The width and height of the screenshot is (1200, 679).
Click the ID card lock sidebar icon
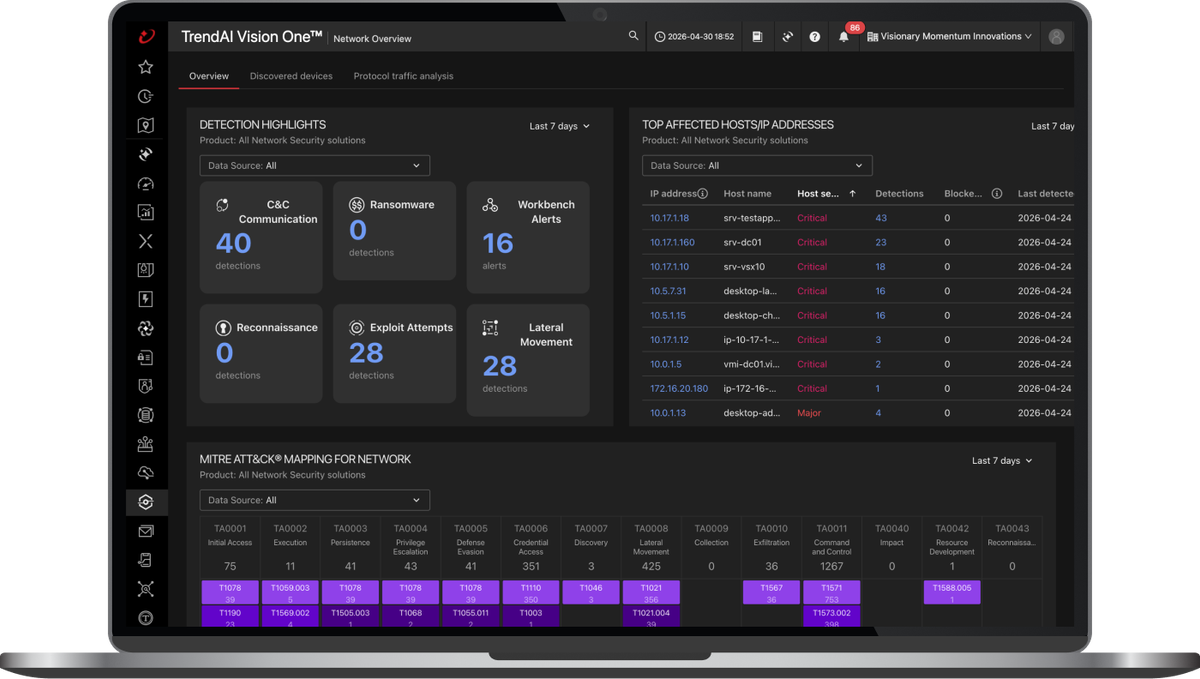coord(146,357)
